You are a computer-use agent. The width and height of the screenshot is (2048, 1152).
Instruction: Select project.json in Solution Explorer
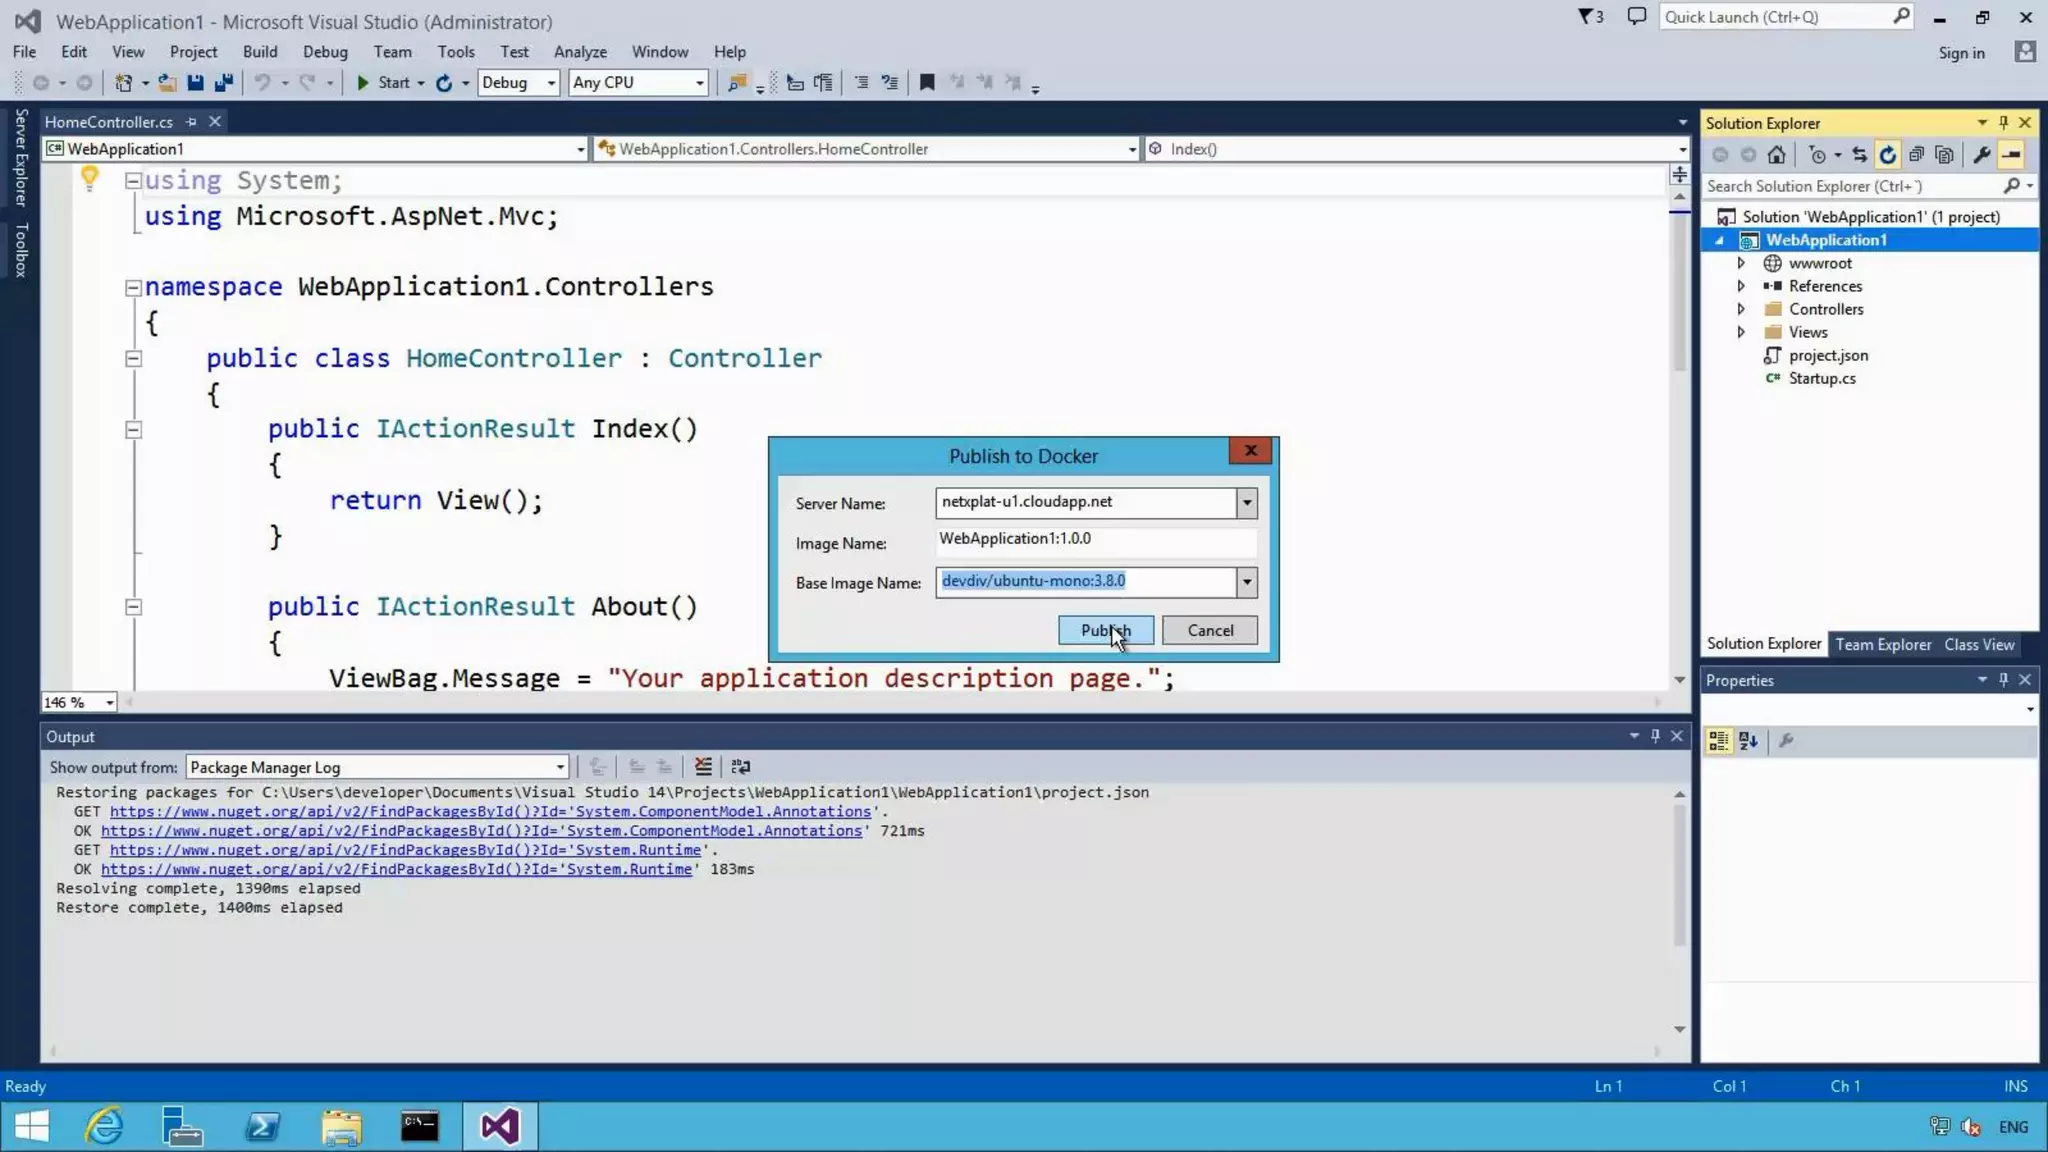(1828, 355)
